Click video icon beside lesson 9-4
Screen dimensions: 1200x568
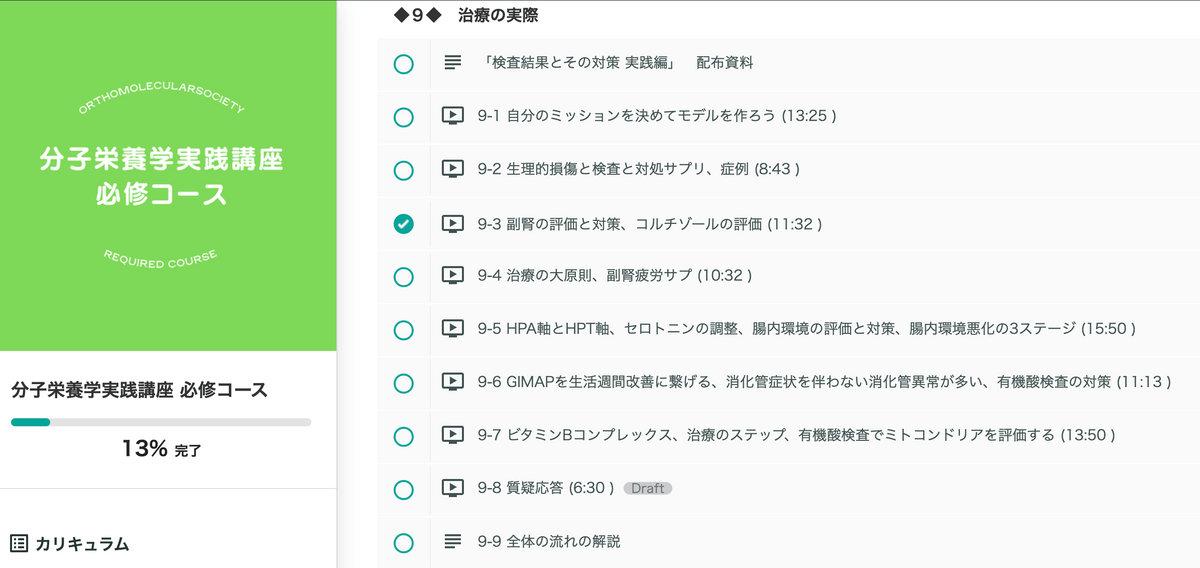tap(453, 275)
